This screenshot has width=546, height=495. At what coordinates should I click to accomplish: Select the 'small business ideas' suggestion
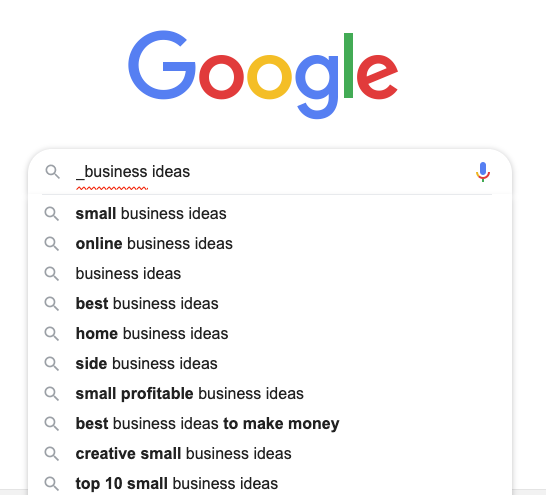click(x=270, y=213)
